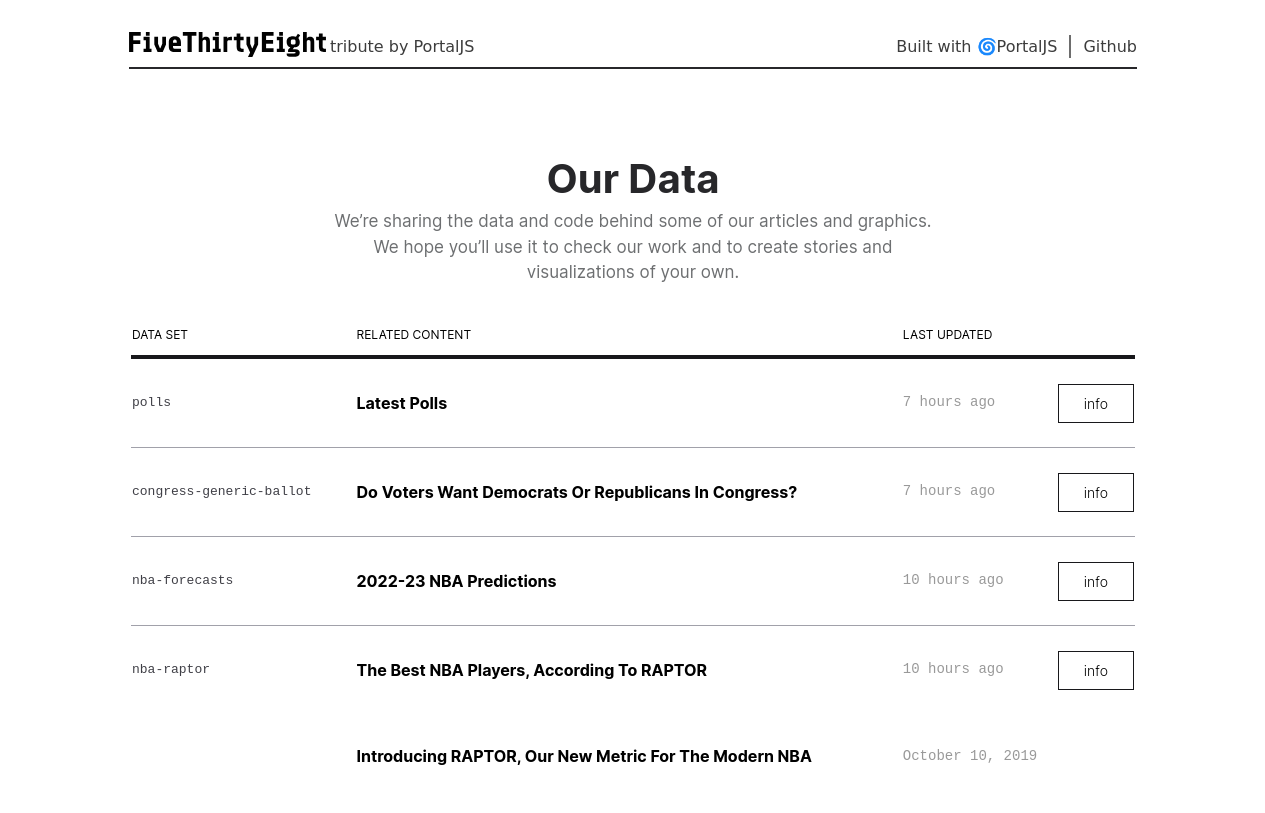Click the PortalJS spiral icon
This screenshot has height=813, width=1265.
pyautogui.click(x=986, y=47)
